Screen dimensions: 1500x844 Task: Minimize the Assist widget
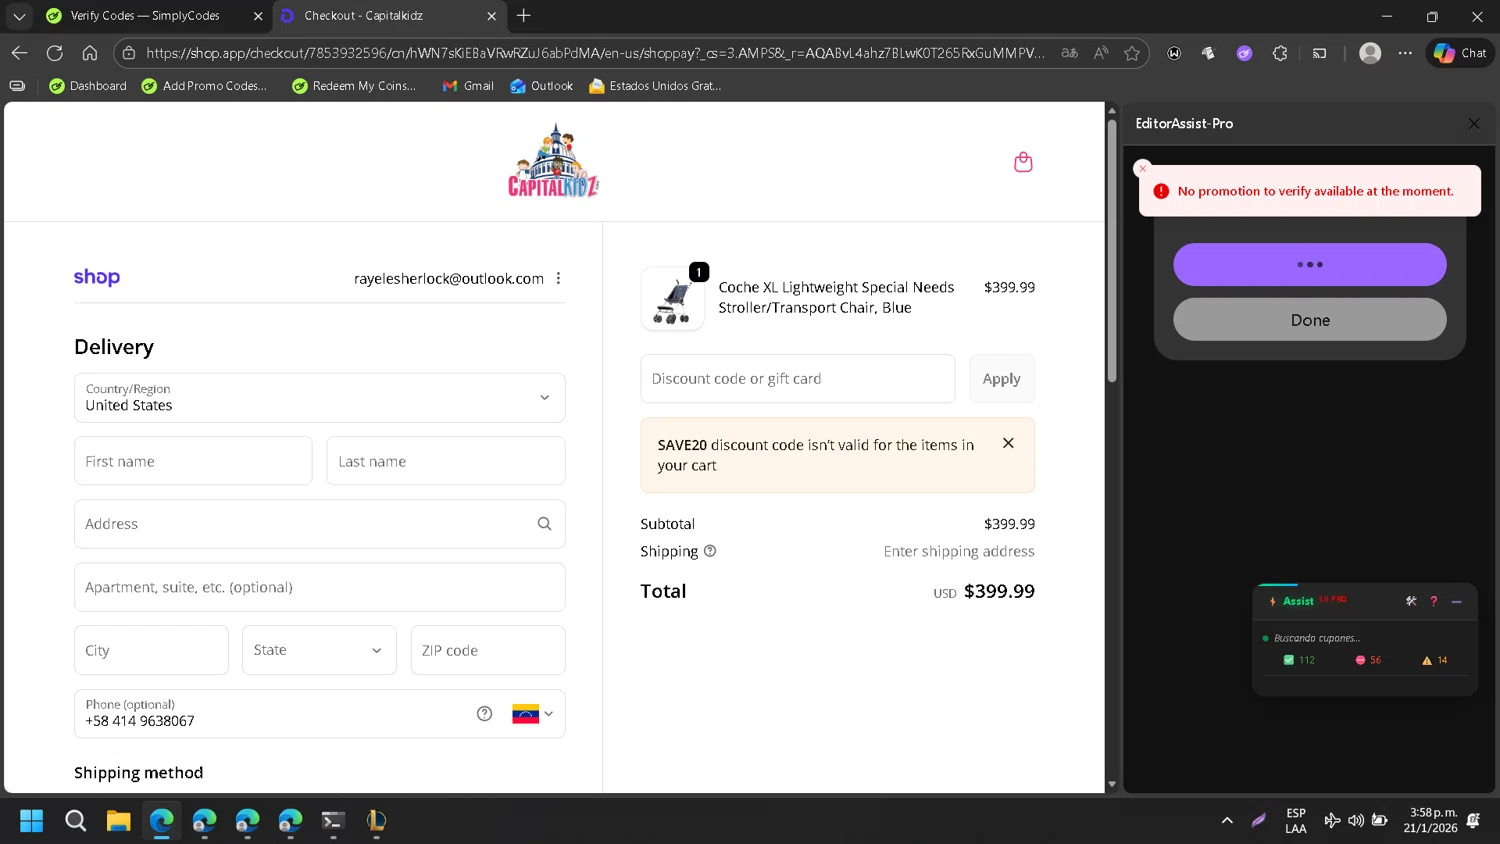1456,601
